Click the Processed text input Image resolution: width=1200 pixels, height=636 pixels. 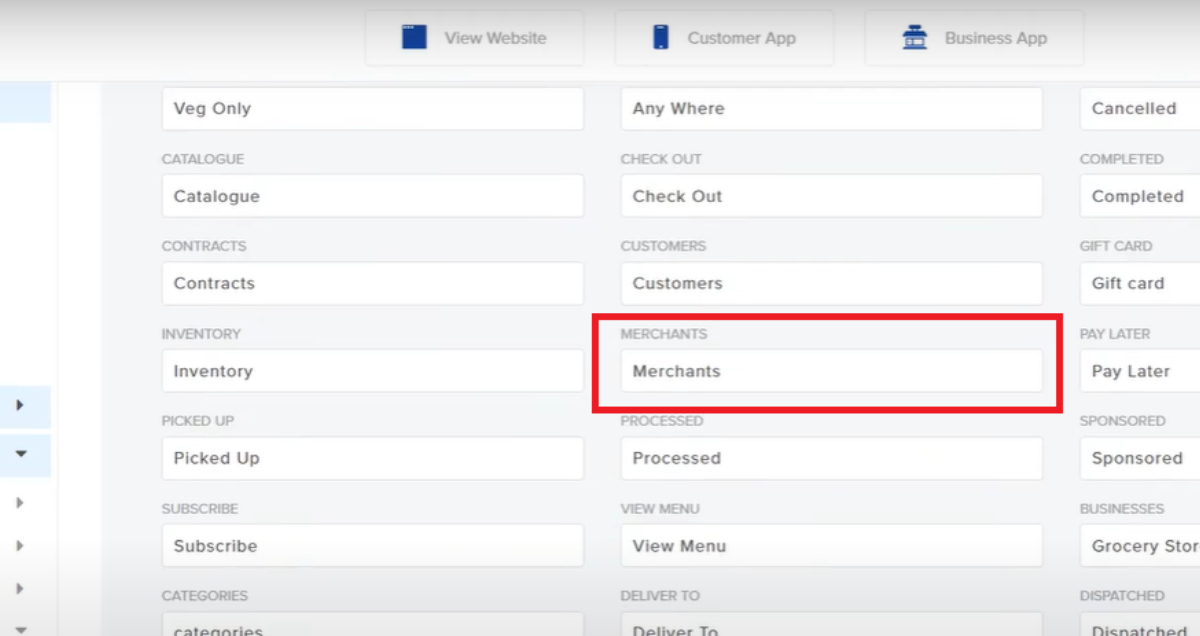coord(831,458)
